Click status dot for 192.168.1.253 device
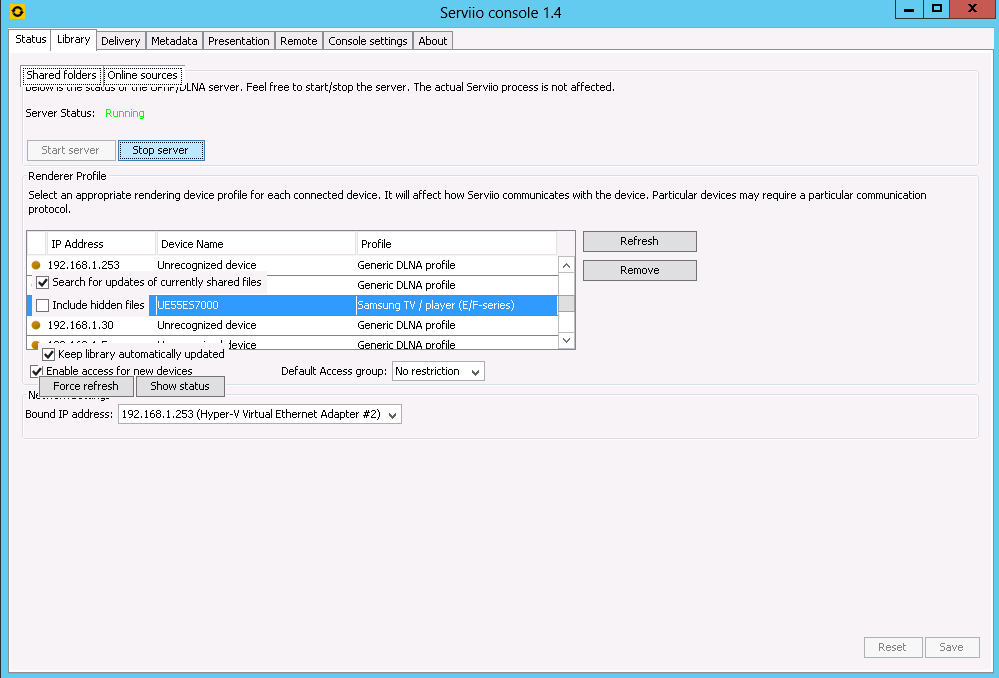The width and height of the screenshot is (999, 678). tap(36, 265)
